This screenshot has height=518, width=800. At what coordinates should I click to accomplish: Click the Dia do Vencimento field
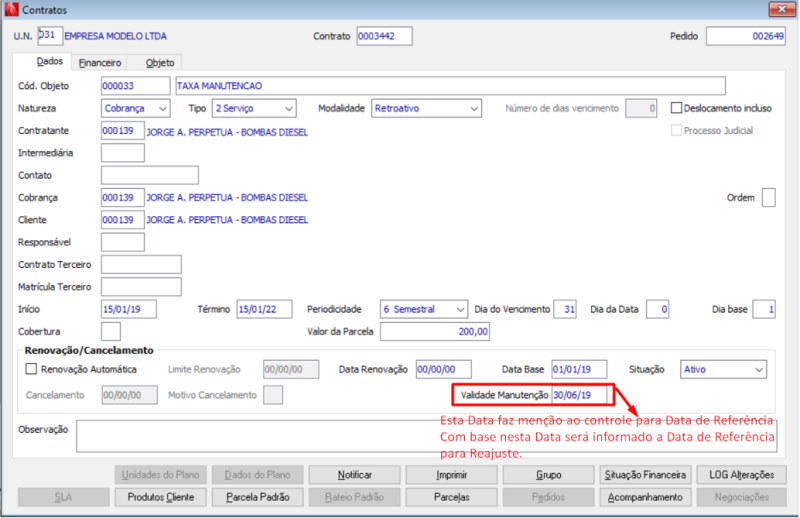565,309
